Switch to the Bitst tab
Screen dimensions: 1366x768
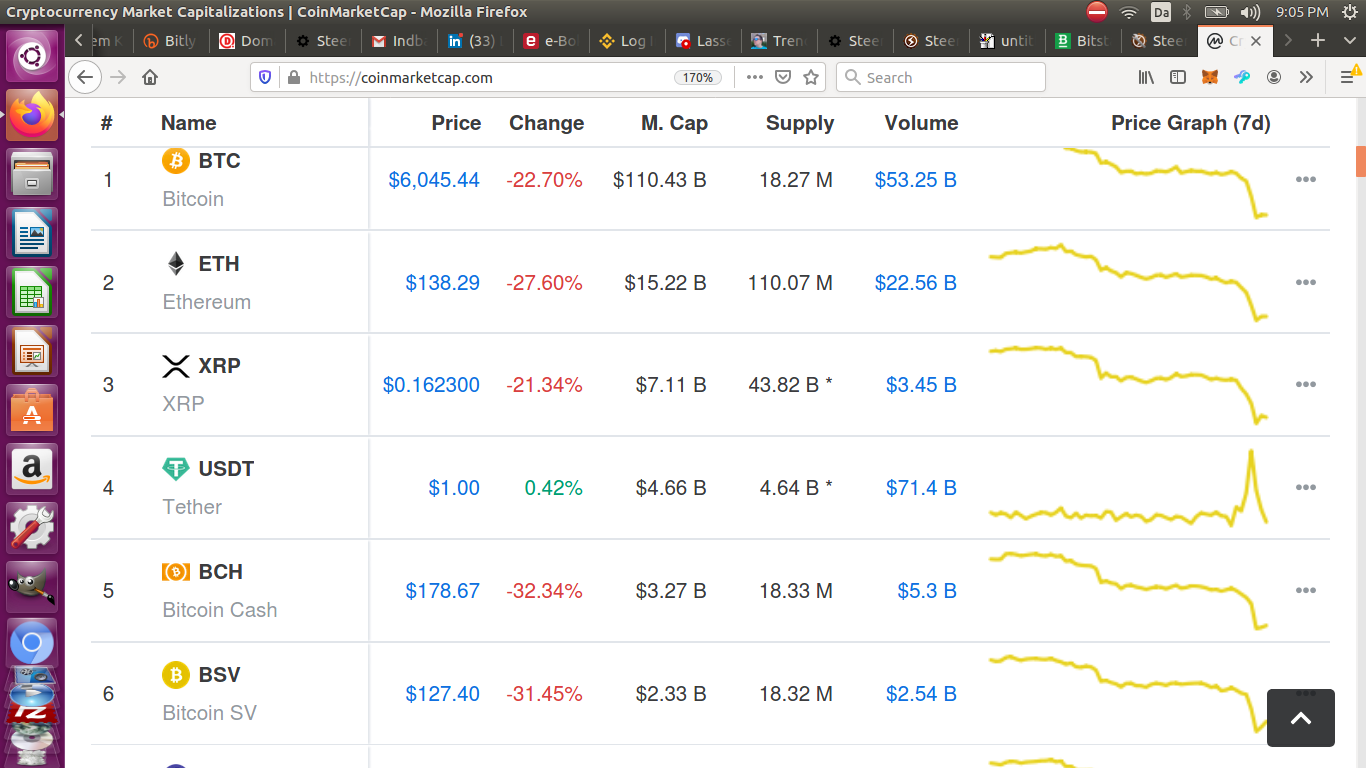click(x=1084, y=41)
